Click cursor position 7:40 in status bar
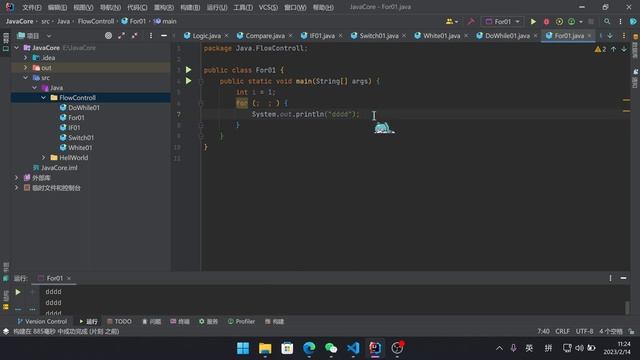The height and width of the screenshot is (360, 640). pyautogui.click(x=543, y=331)
